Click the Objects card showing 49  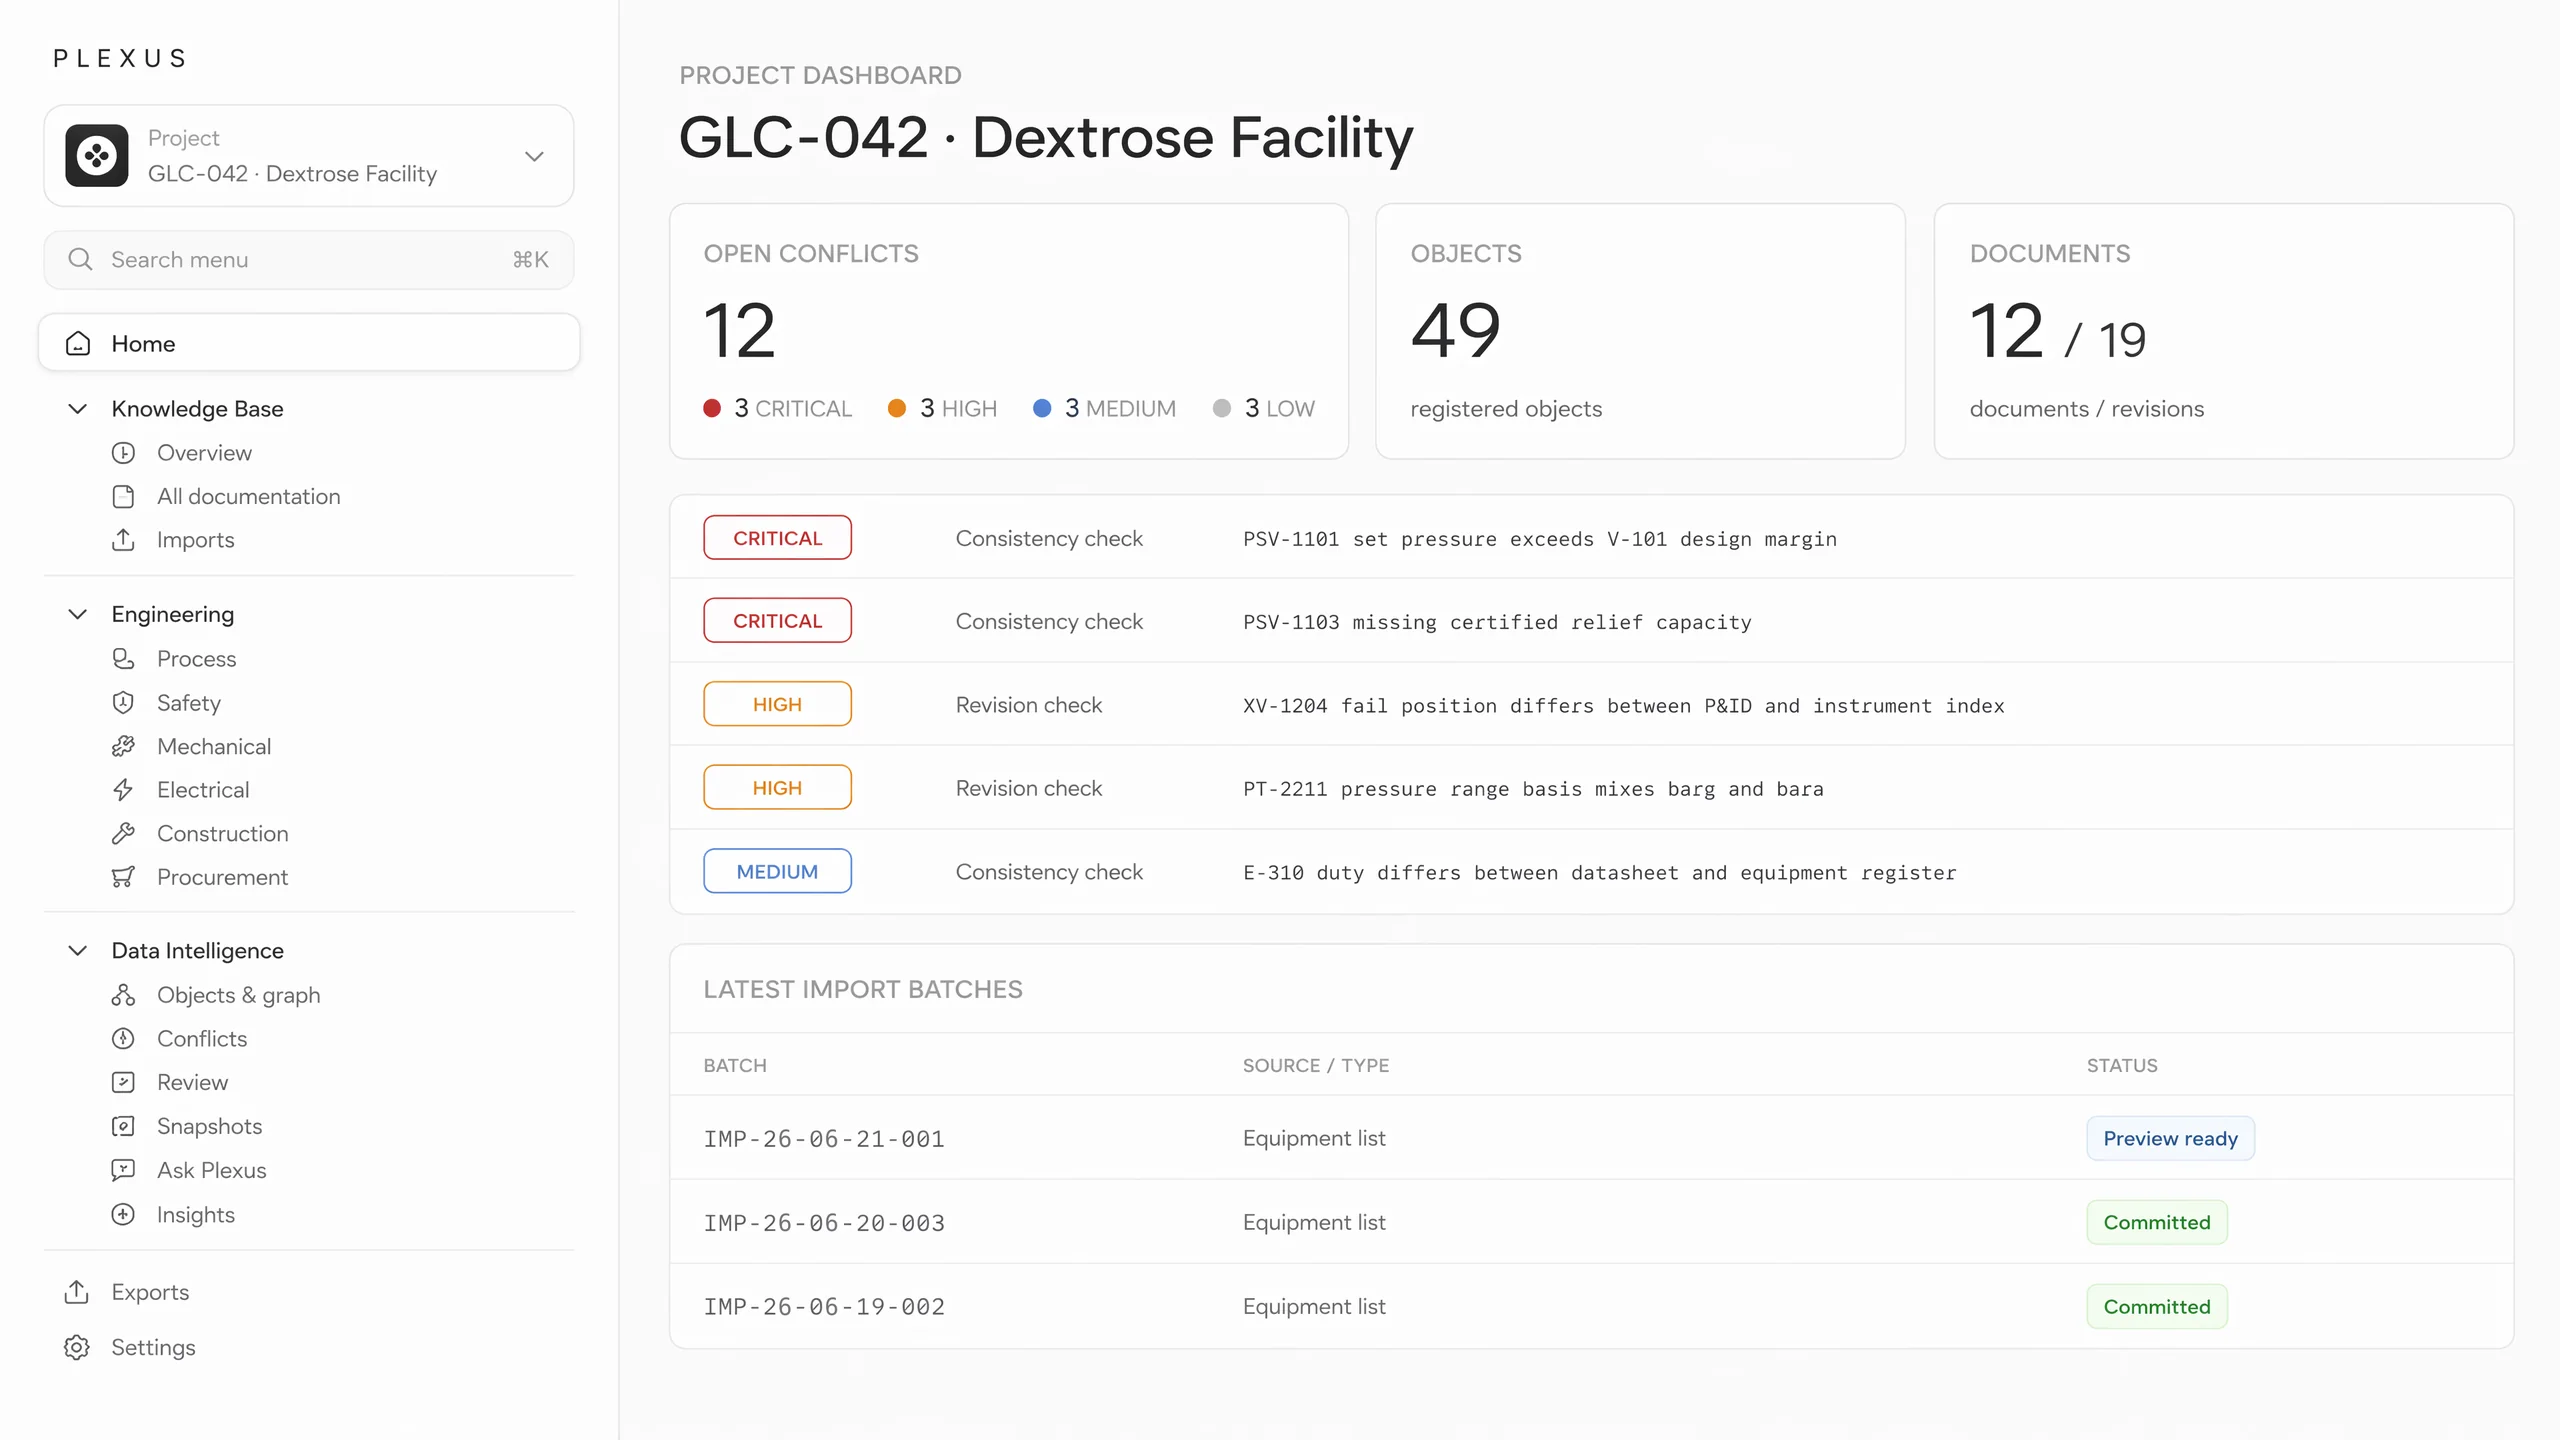click(x=1640, y=332)
